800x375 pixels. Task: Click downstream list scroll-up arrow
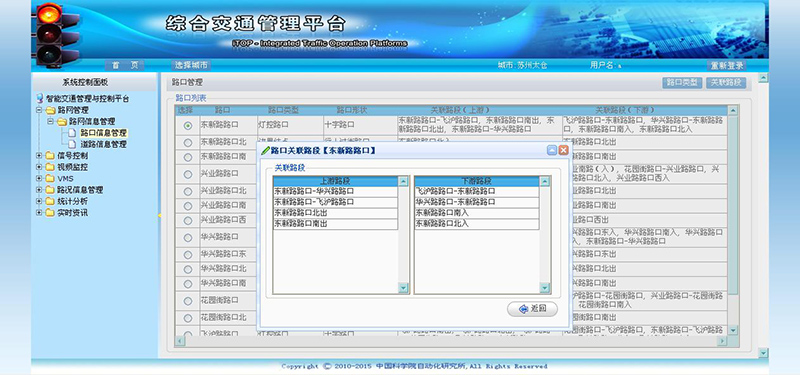(544, 181)
